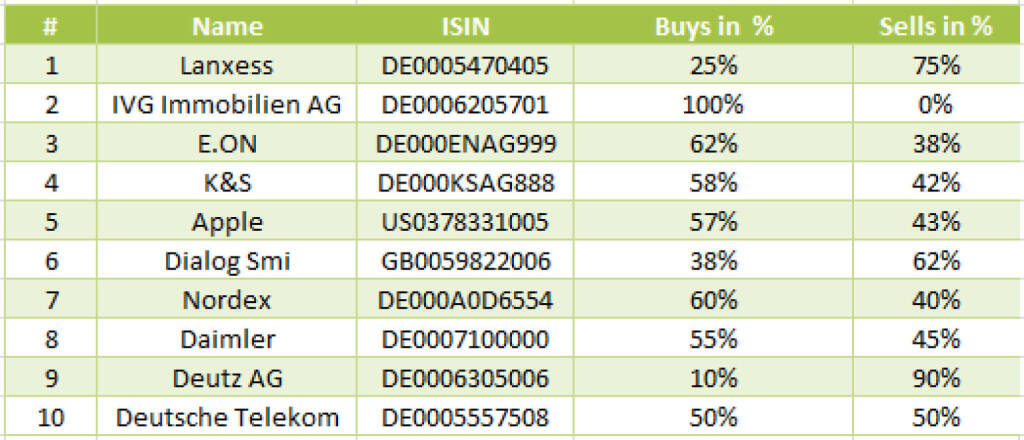The image size is (1024, 440).
Task: Select the Deutz AG cell
Action: pyautogui.click(x=227, y=378)
